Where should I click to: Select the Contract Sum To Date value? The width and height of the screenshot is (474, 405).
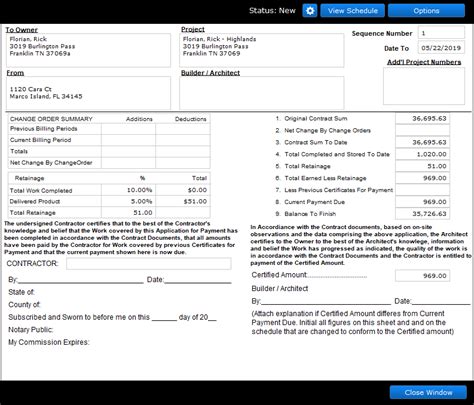[422, 142]
